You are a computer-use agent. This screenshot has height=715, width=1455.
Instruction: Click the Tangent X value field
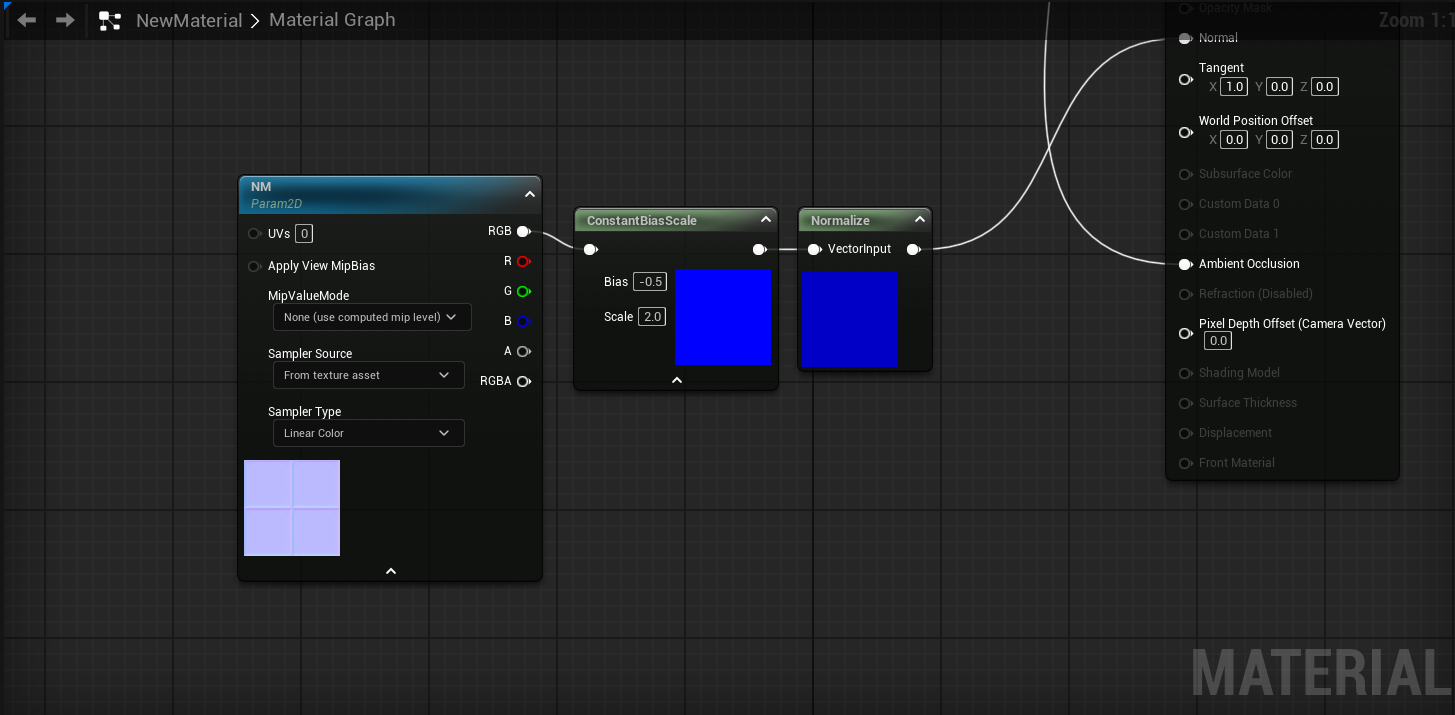1234,87
